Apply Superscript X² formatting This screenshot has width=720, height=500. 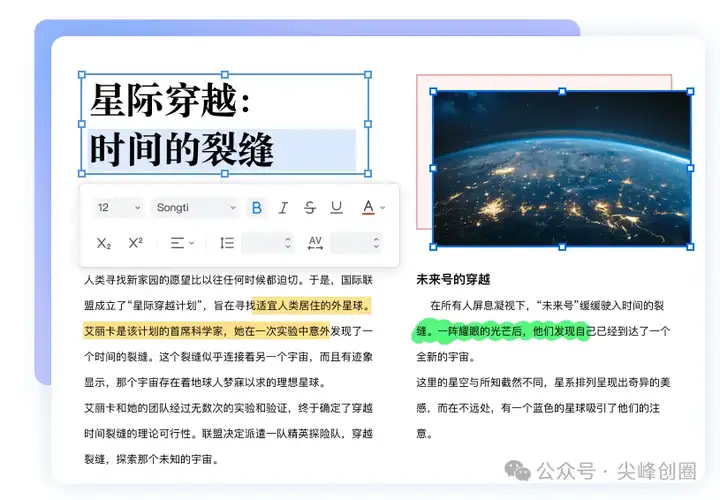[x=135, y=242]
